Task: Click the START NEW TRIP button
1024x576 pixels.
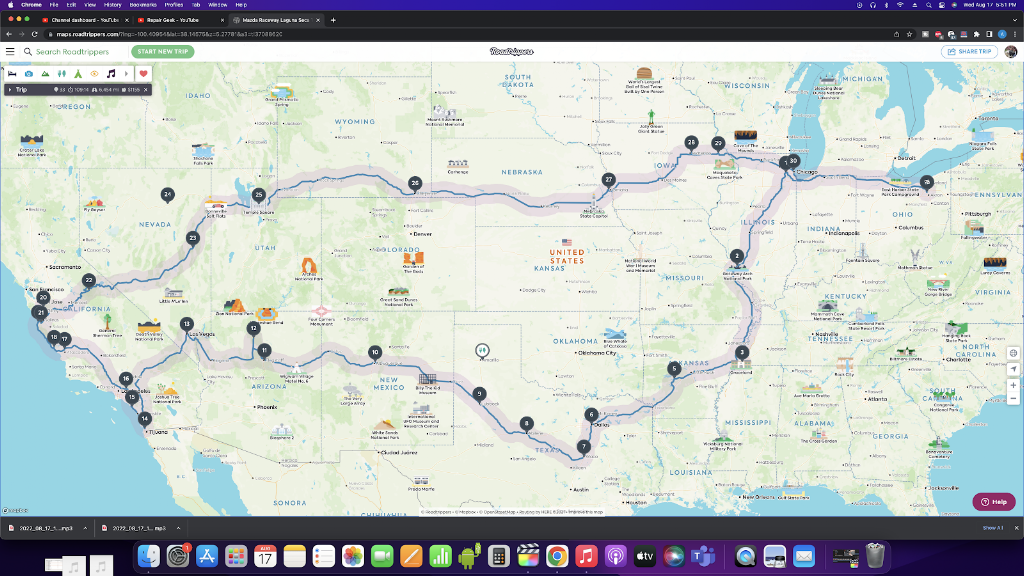Action: coord(162,51)
